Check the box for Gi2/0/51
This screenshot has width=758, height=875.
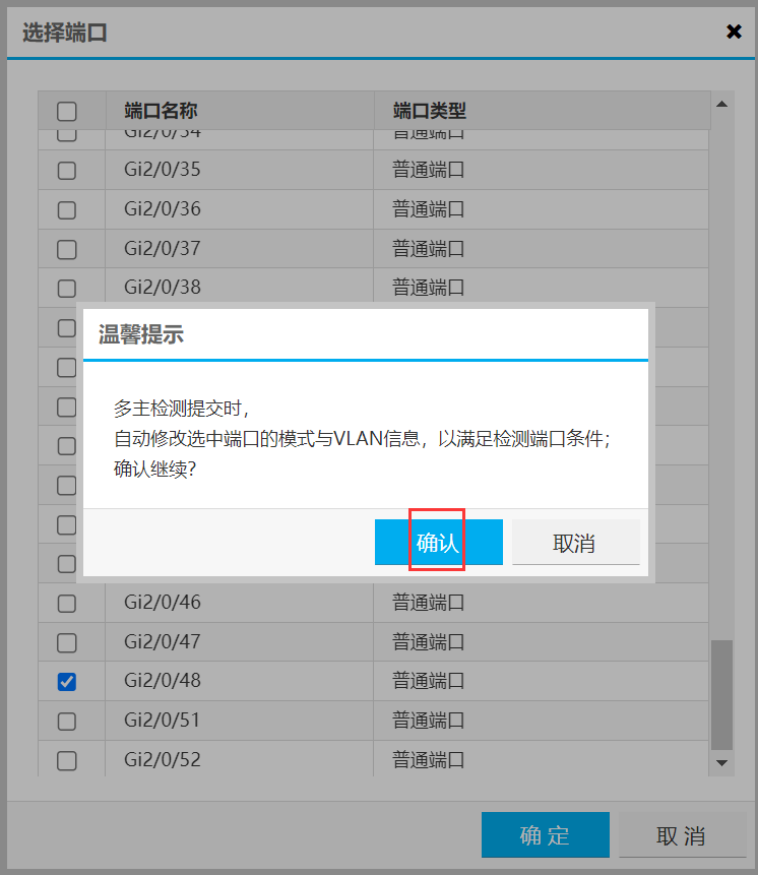(x=66, y=721)
